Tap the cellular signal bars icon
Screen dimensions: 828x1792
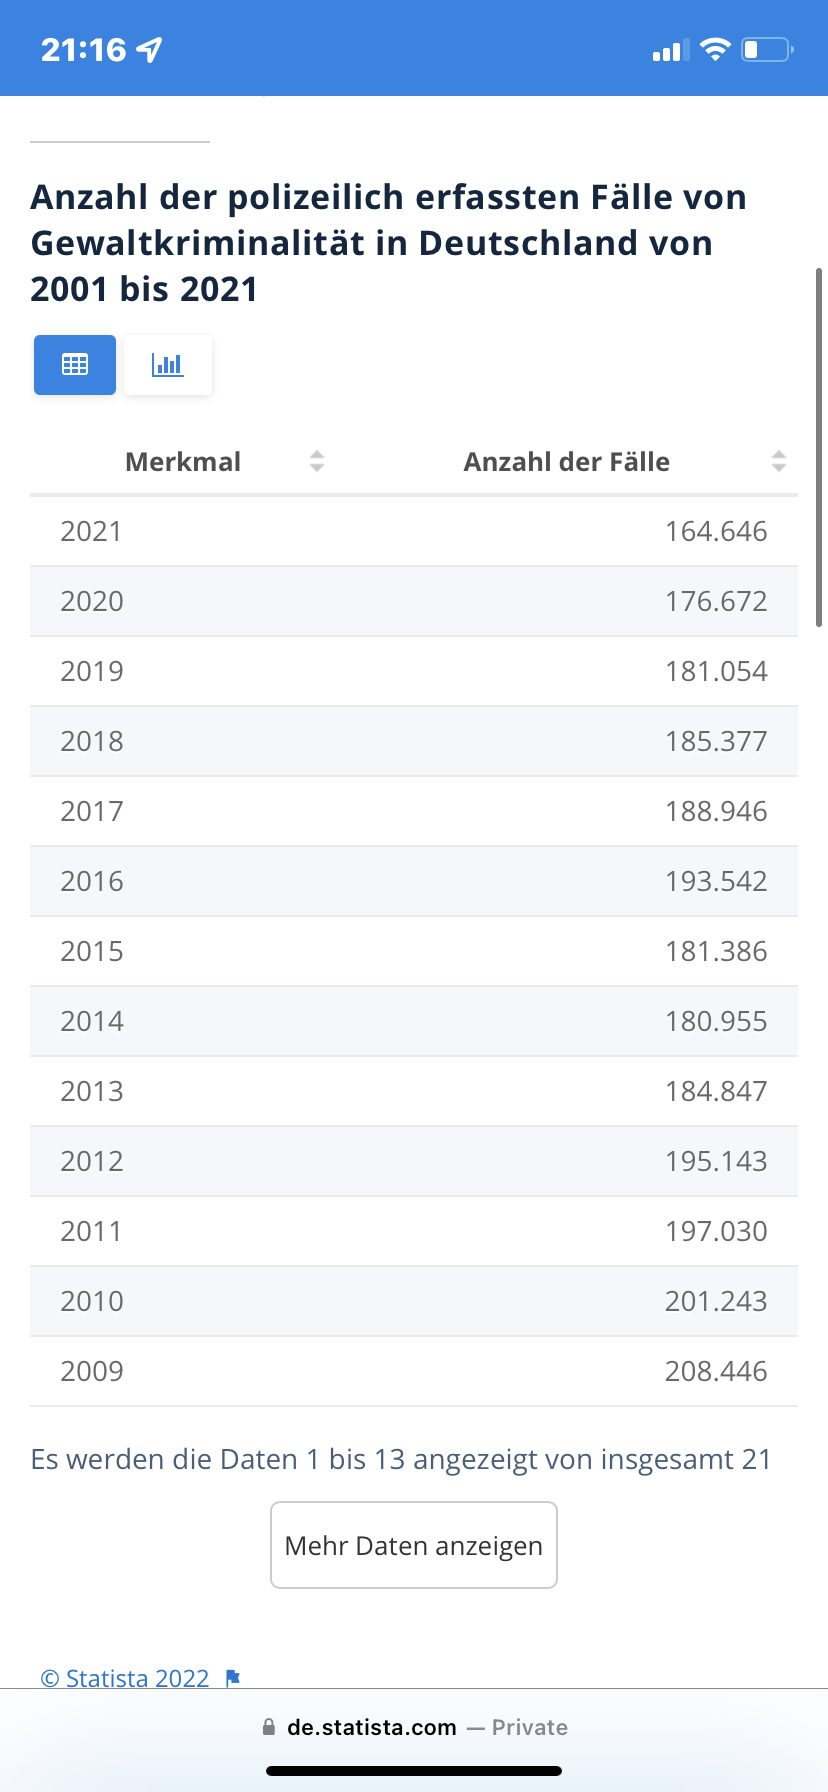[667, 50]
